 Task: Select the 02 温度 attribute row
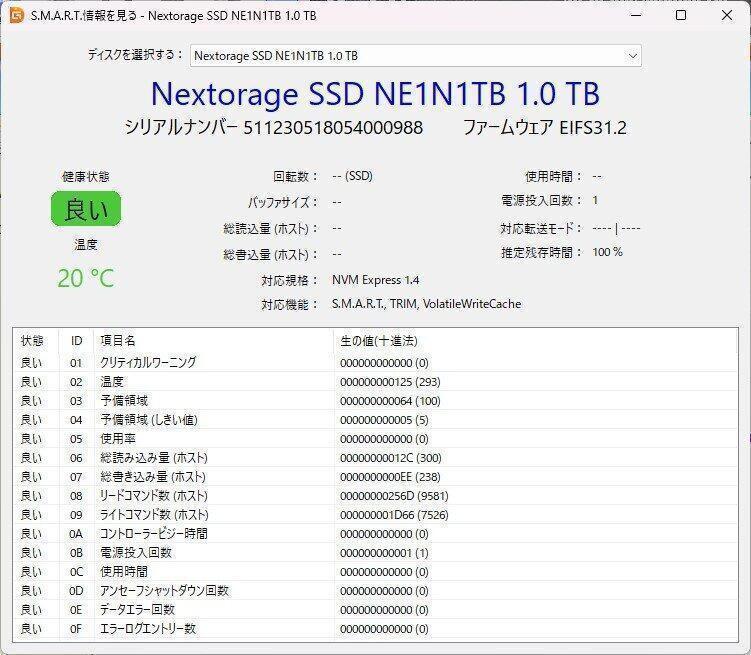point(376,382)
